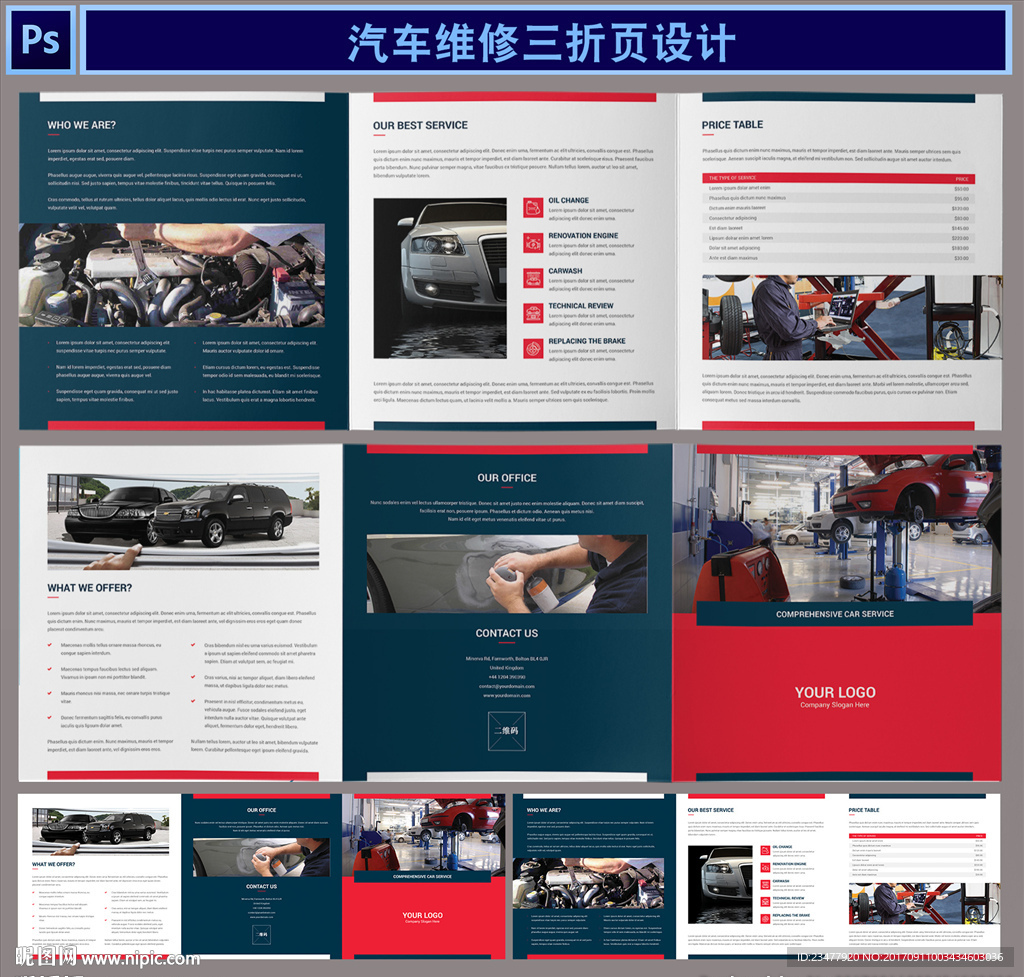This screenshot has width=1024, height=977.
Task: Click the large PRICE column header
Action: click(x=961, y=178)
